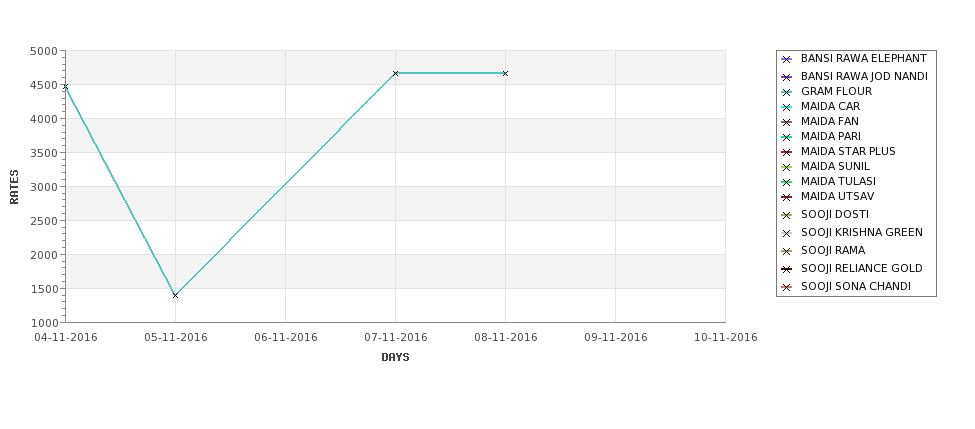Click the DAYS axis title
Image resolution: width=975 pixels, height=429 pixels.
click(395, 357)
